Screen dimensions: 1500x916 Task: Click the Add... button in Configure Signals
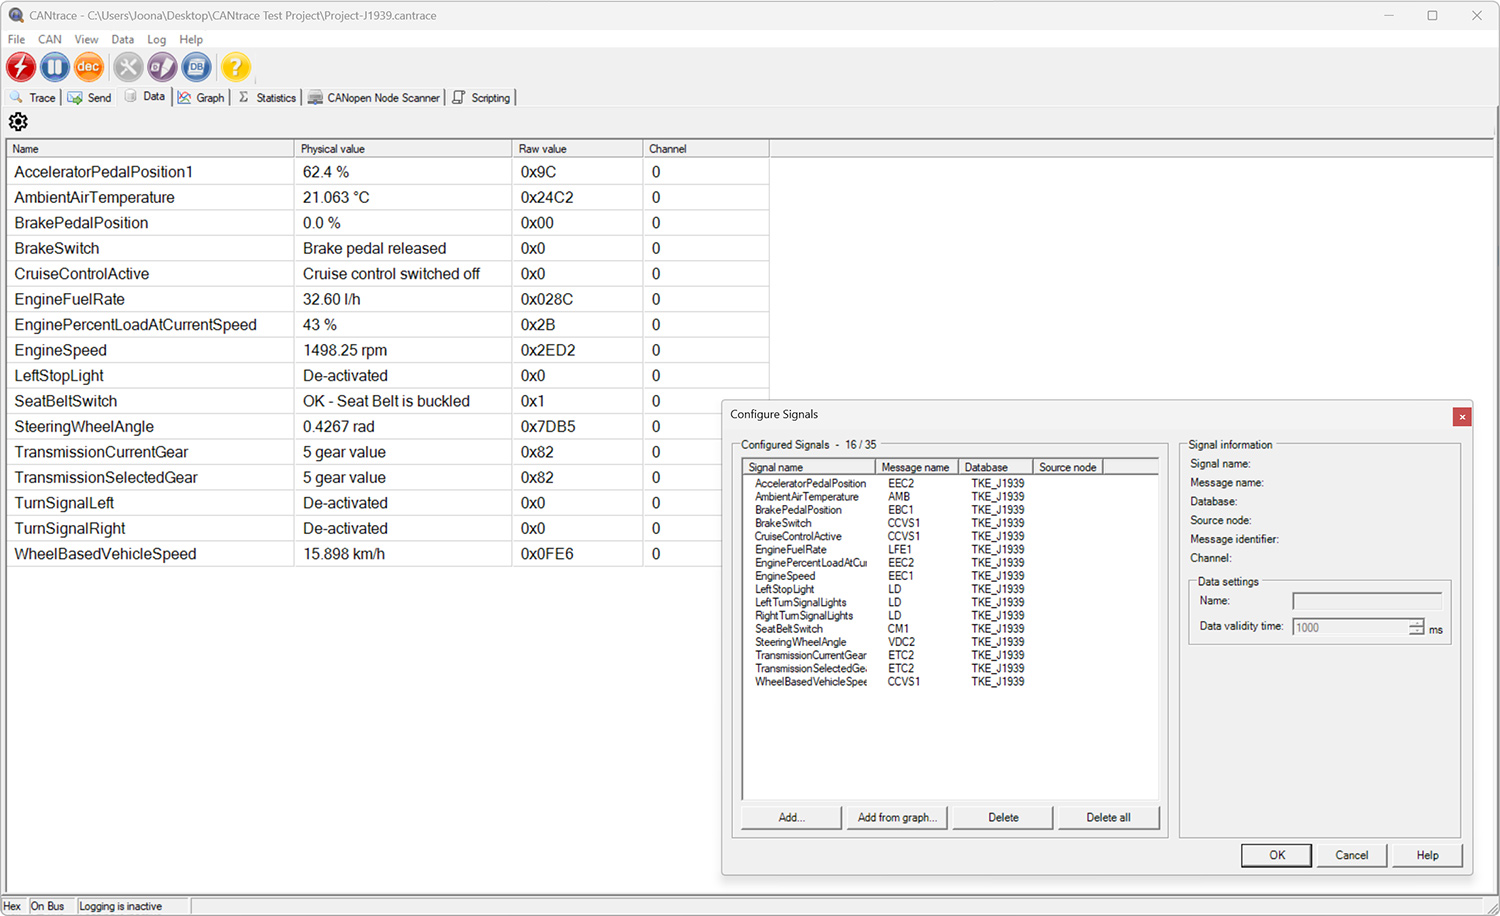791,817
